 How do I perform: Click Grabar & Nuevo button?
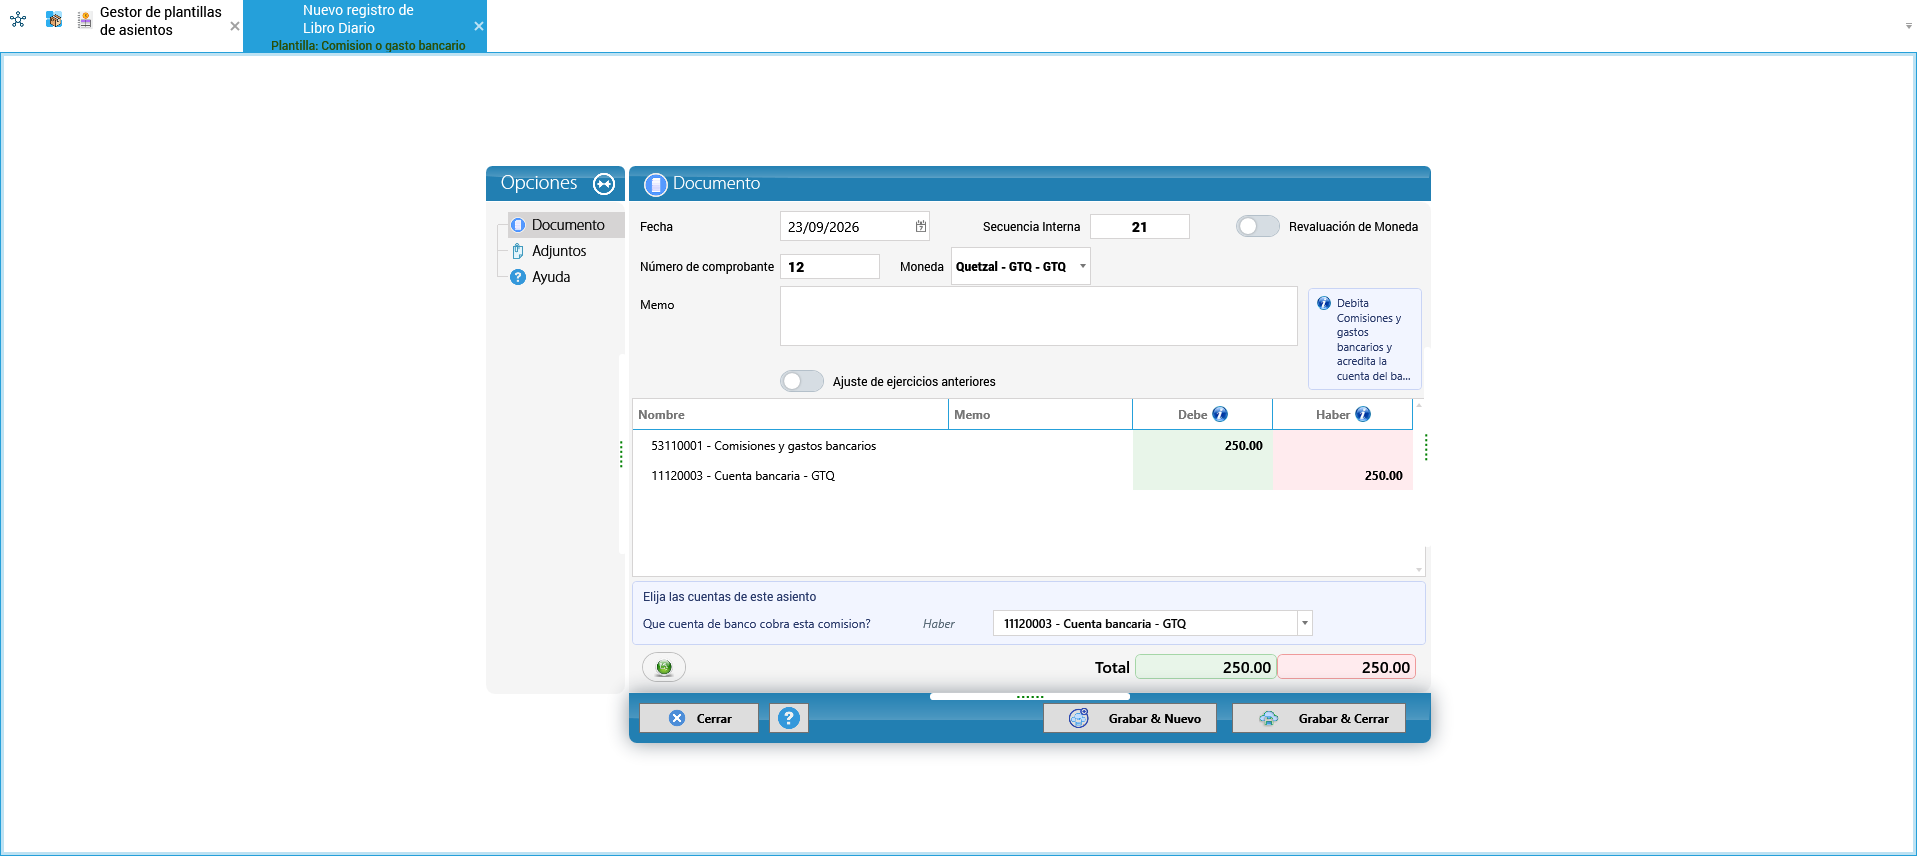(1130, 718)
